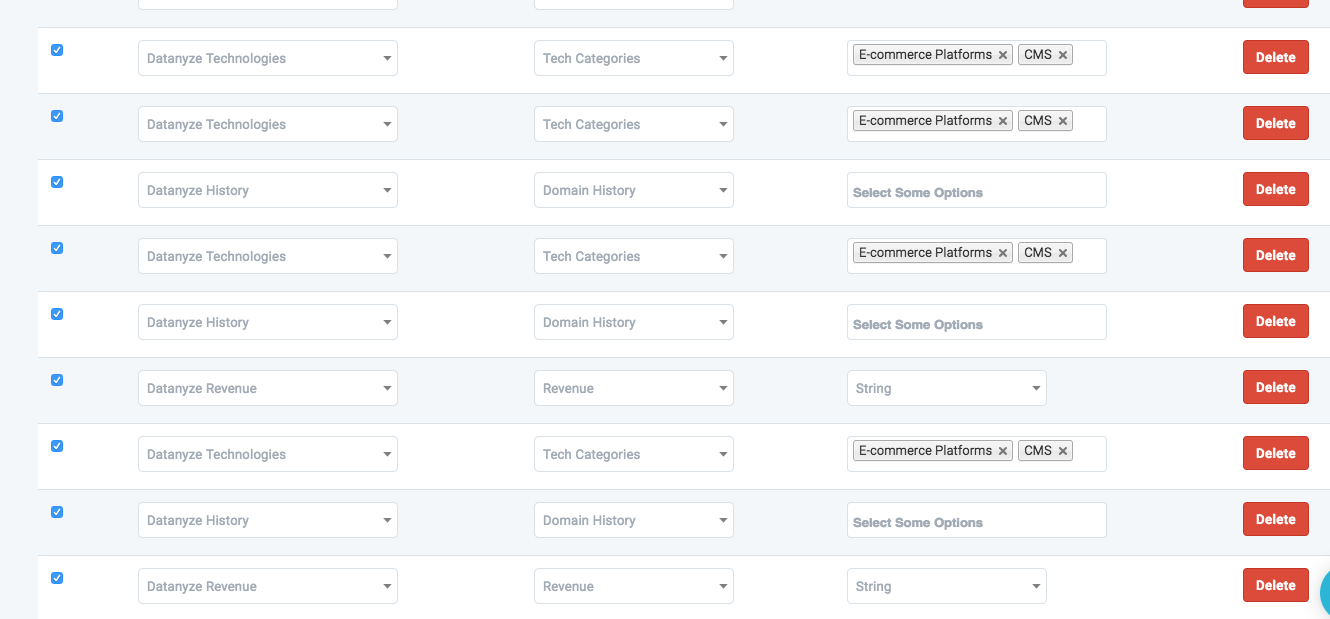Viewport: 1330px width, 619px height.
Task: Expand the String dropdown in upper Revenue row
Action: pyautogui.click(x=946, y=388)
